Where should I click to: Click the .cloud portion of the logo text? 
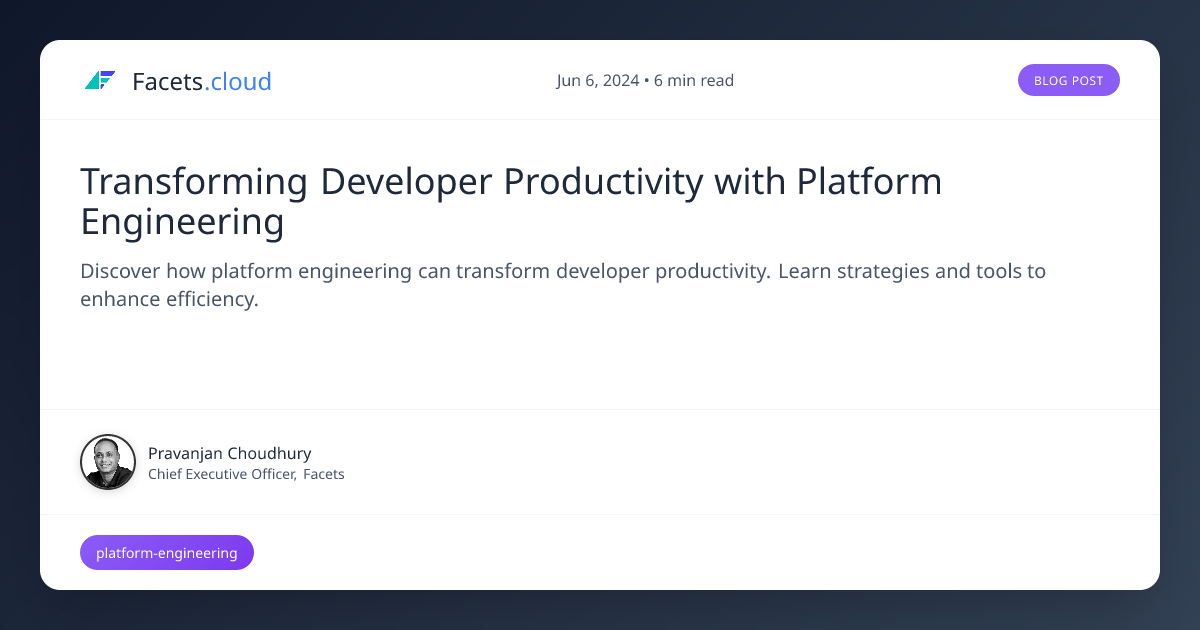239,81
